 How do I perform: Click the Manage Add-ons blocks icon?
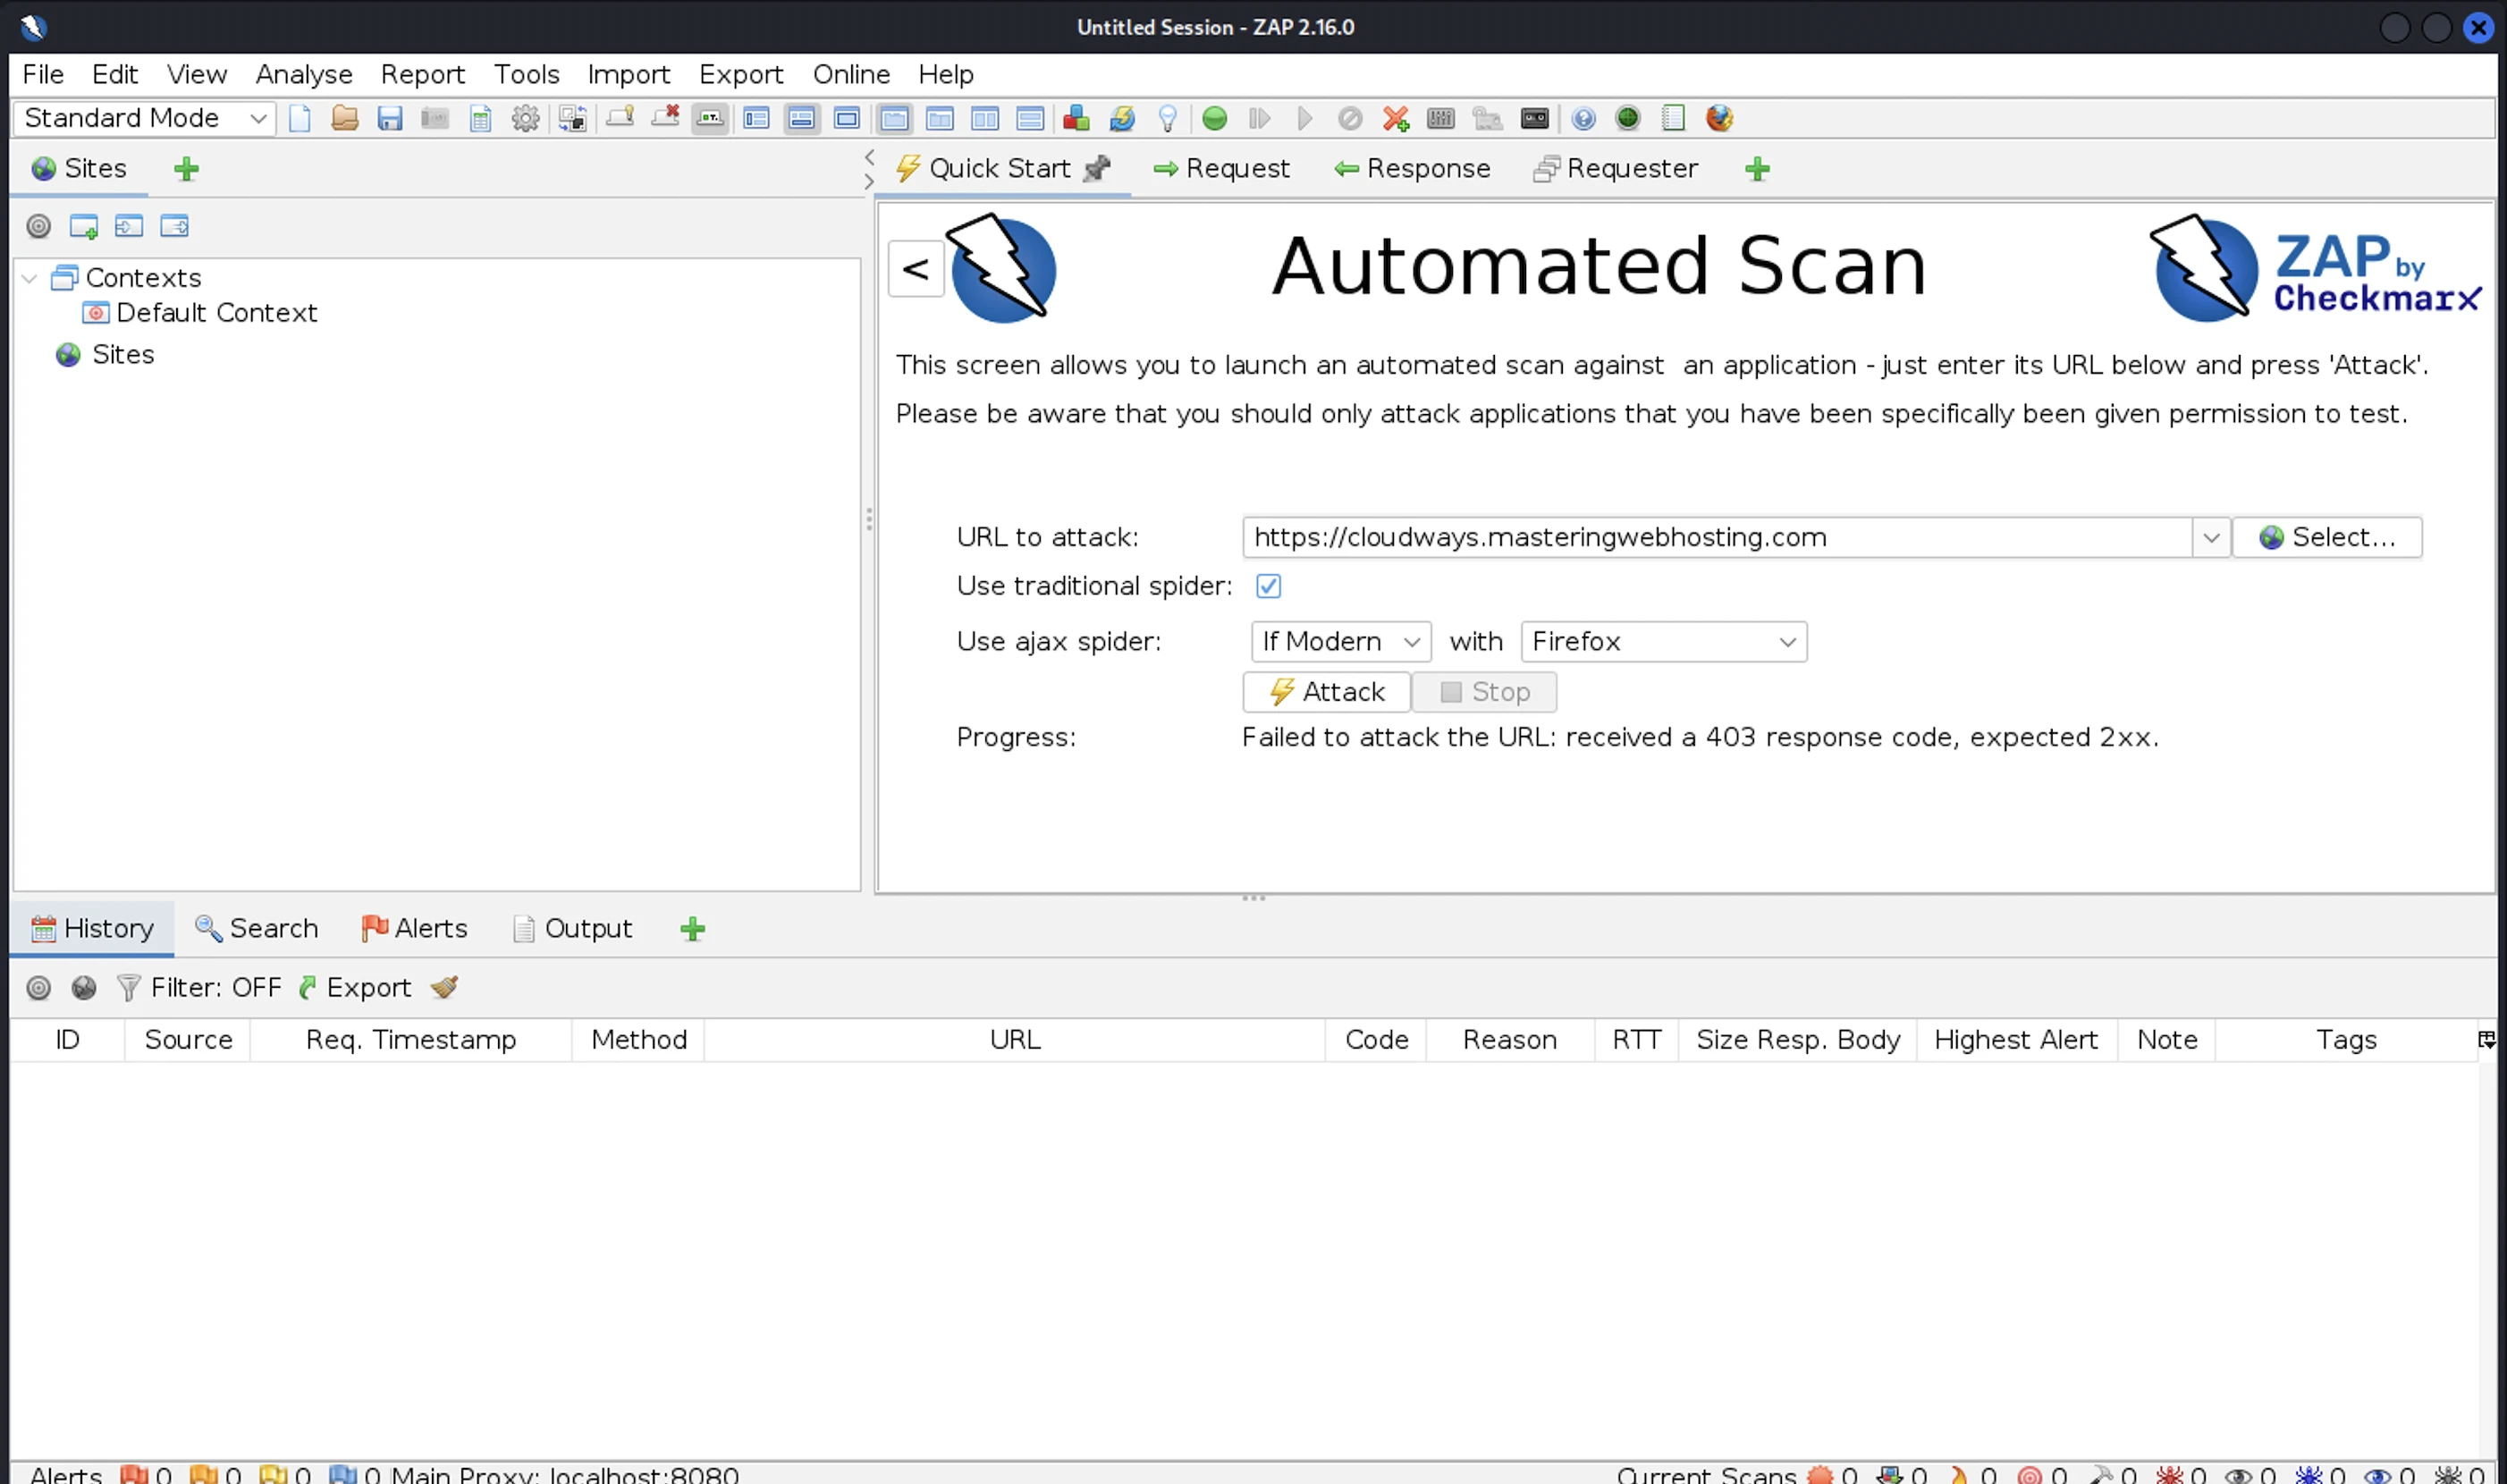(x=1076, y=118)
